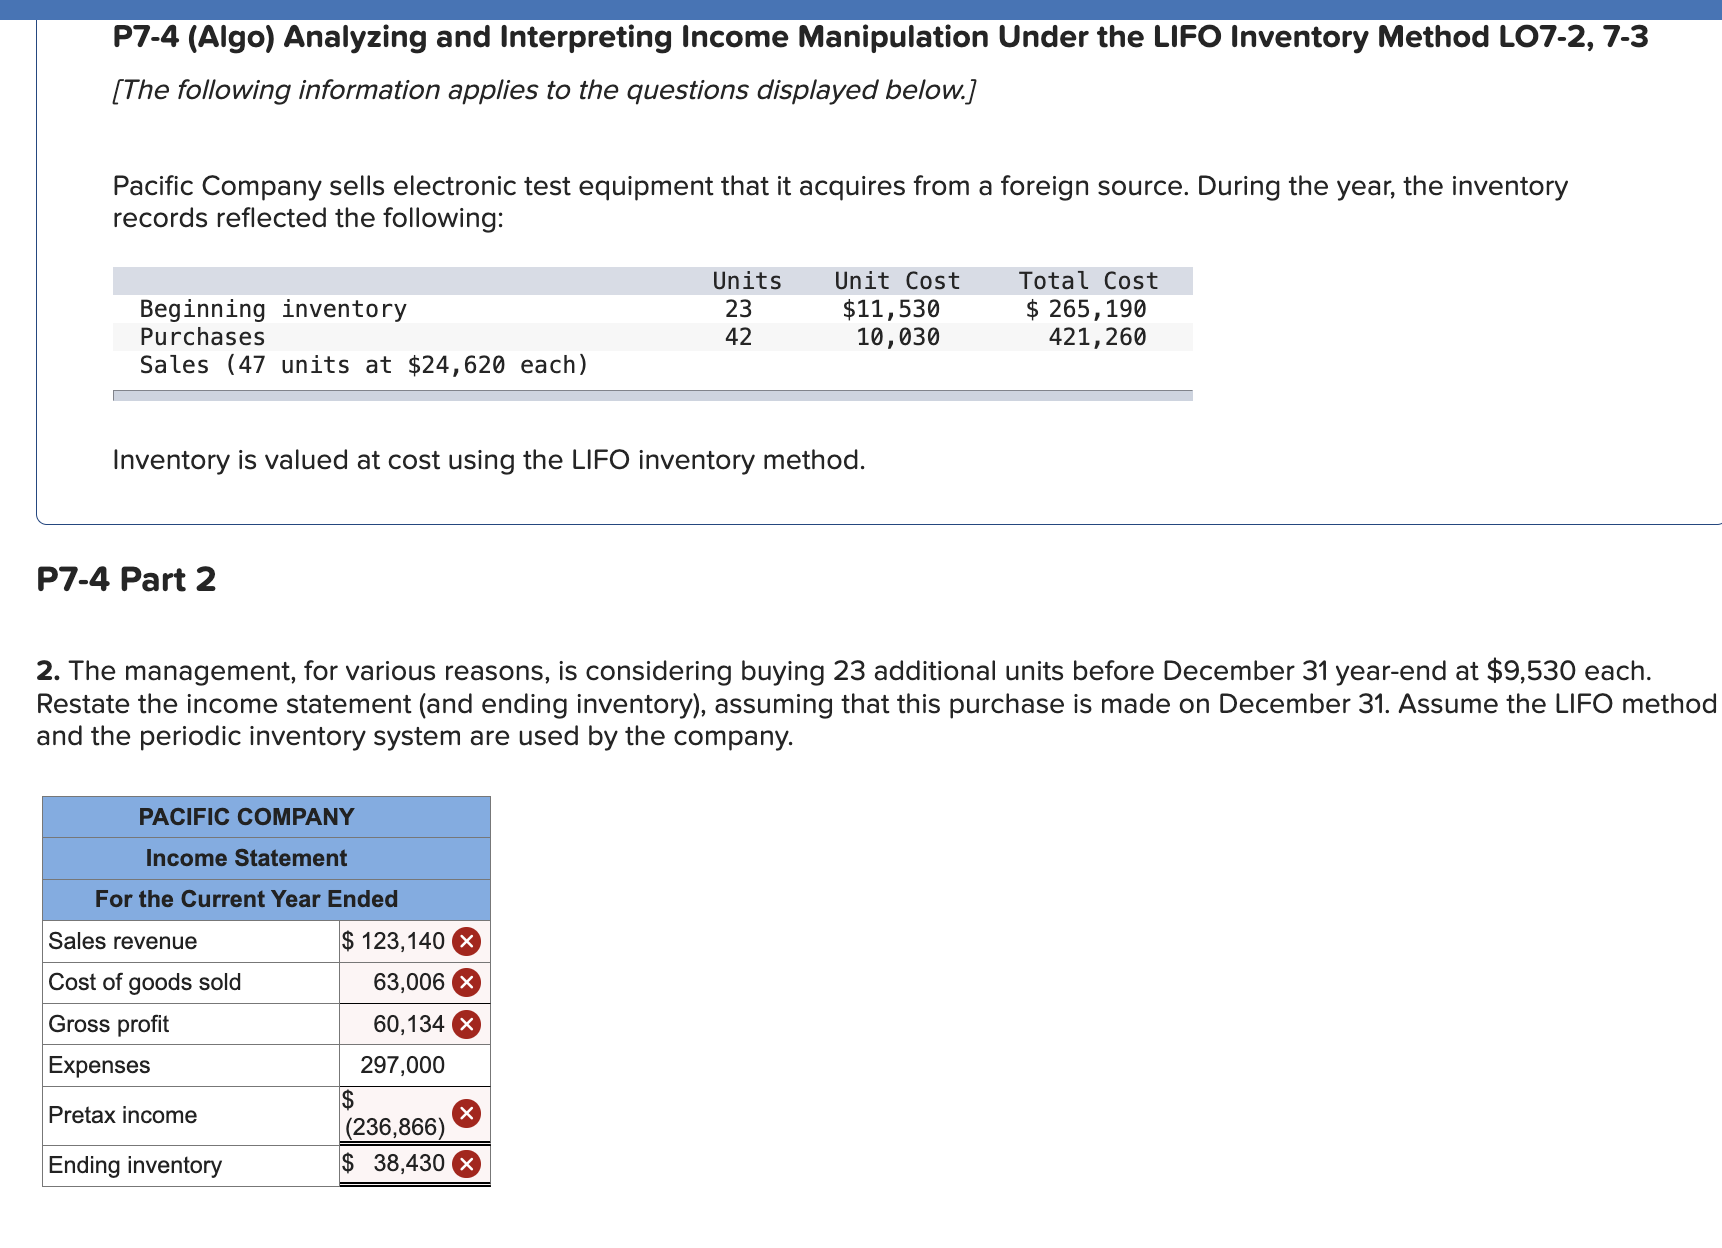This screenshot has width=1722, height=1248.
Task: Click the "Sales revenue" row label
Action: pos(123,941)
